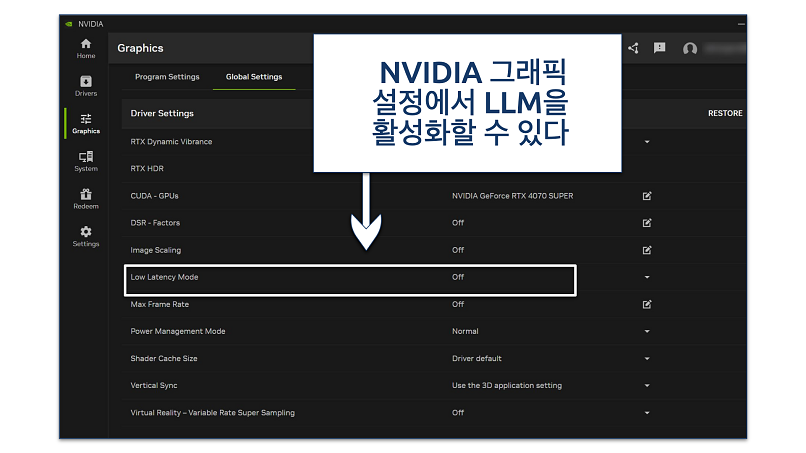Edit the CUDA - GPUs setting
The width and height of the screenshot is (806, 453).
647,196
